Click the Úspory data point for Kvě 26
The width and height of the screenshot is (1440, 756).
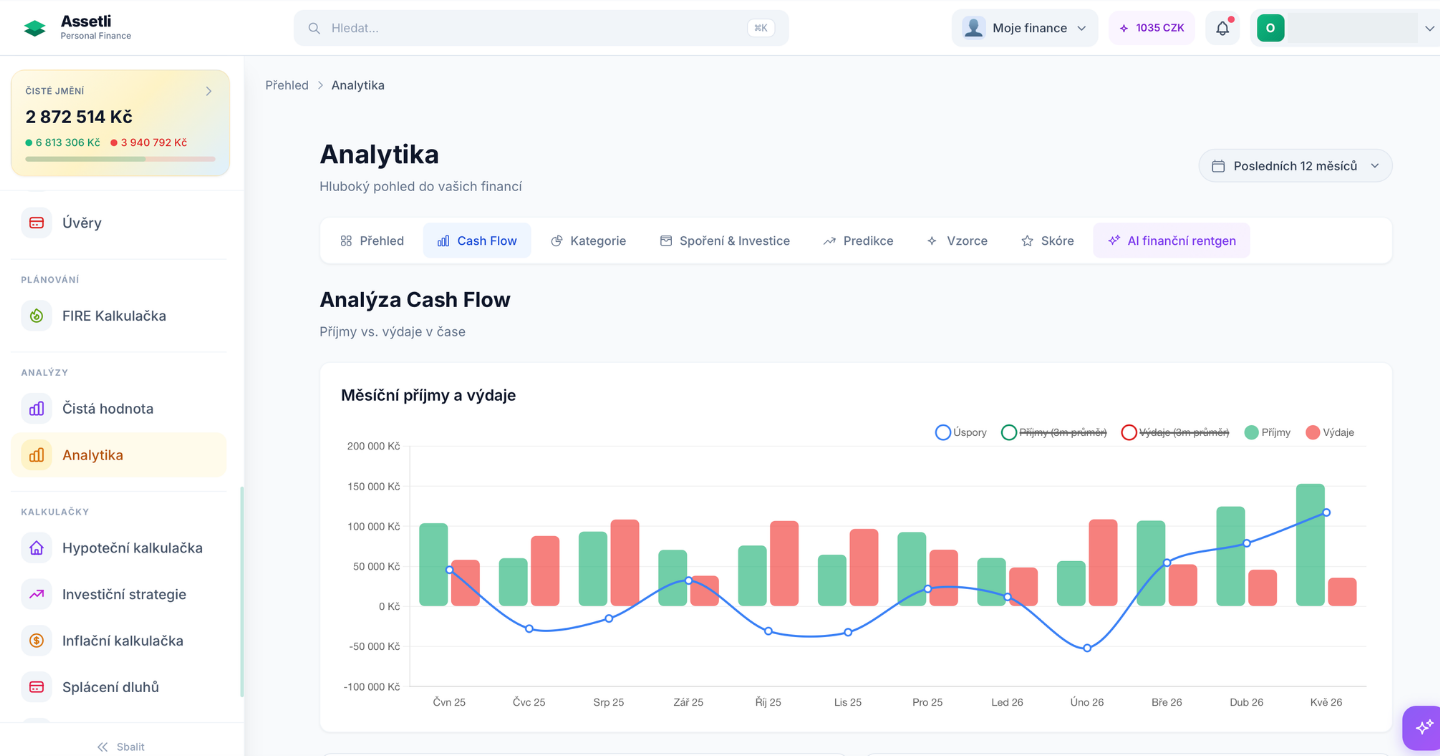(1326, 512)
